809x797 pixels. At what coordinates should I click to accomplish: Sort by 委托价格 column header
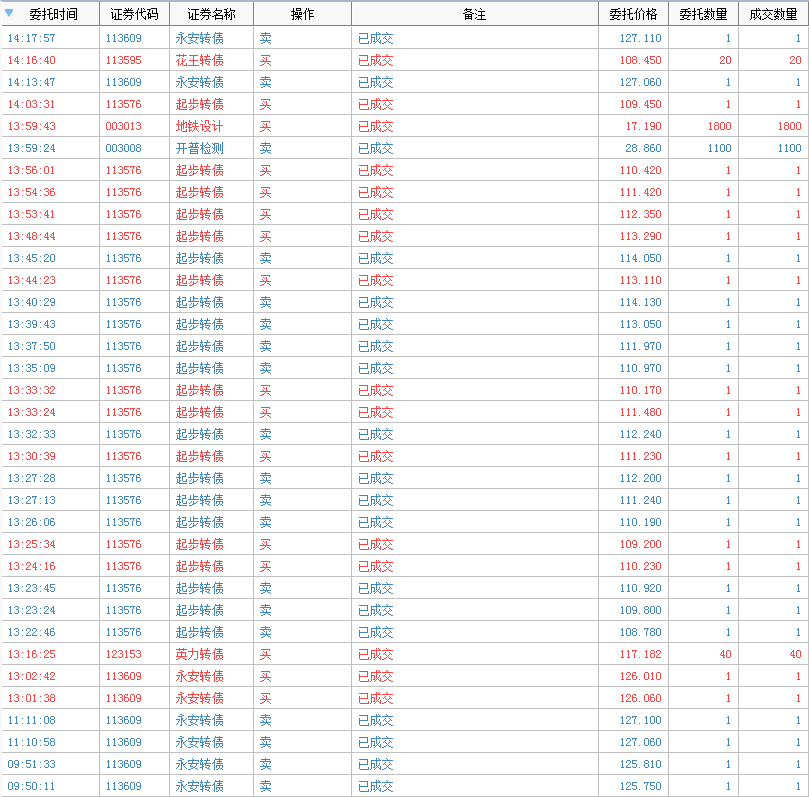[x=633, y=14]
